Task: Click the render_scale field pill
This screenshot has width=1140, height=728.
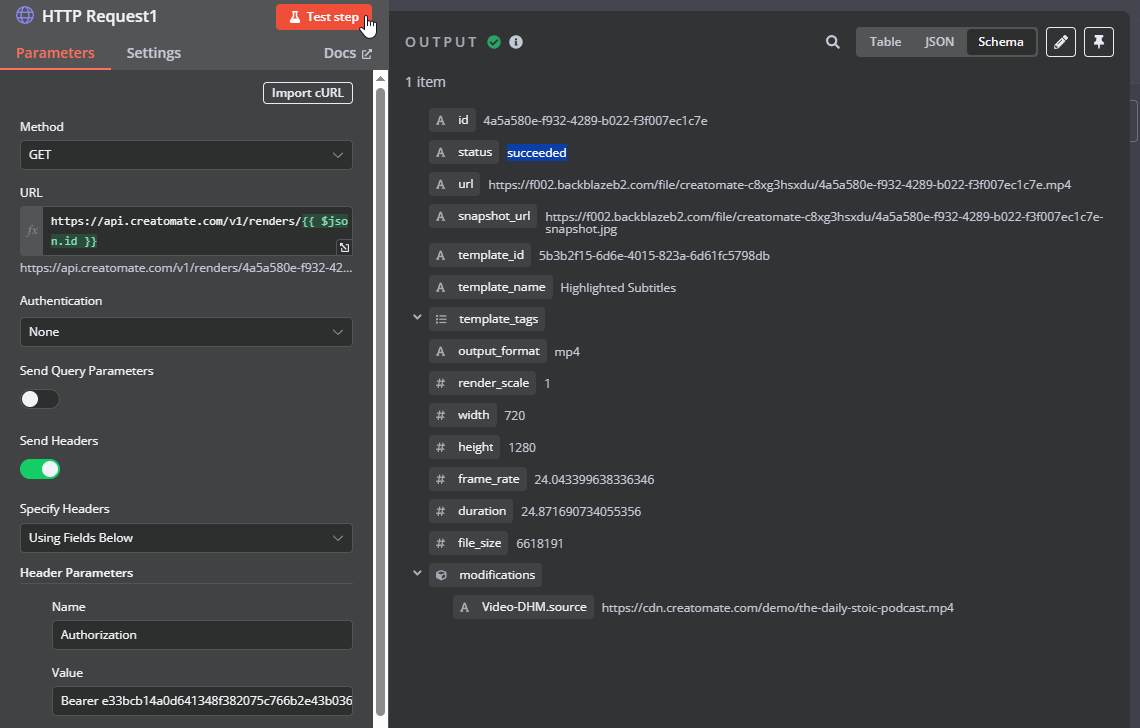Action: (483, 383)
